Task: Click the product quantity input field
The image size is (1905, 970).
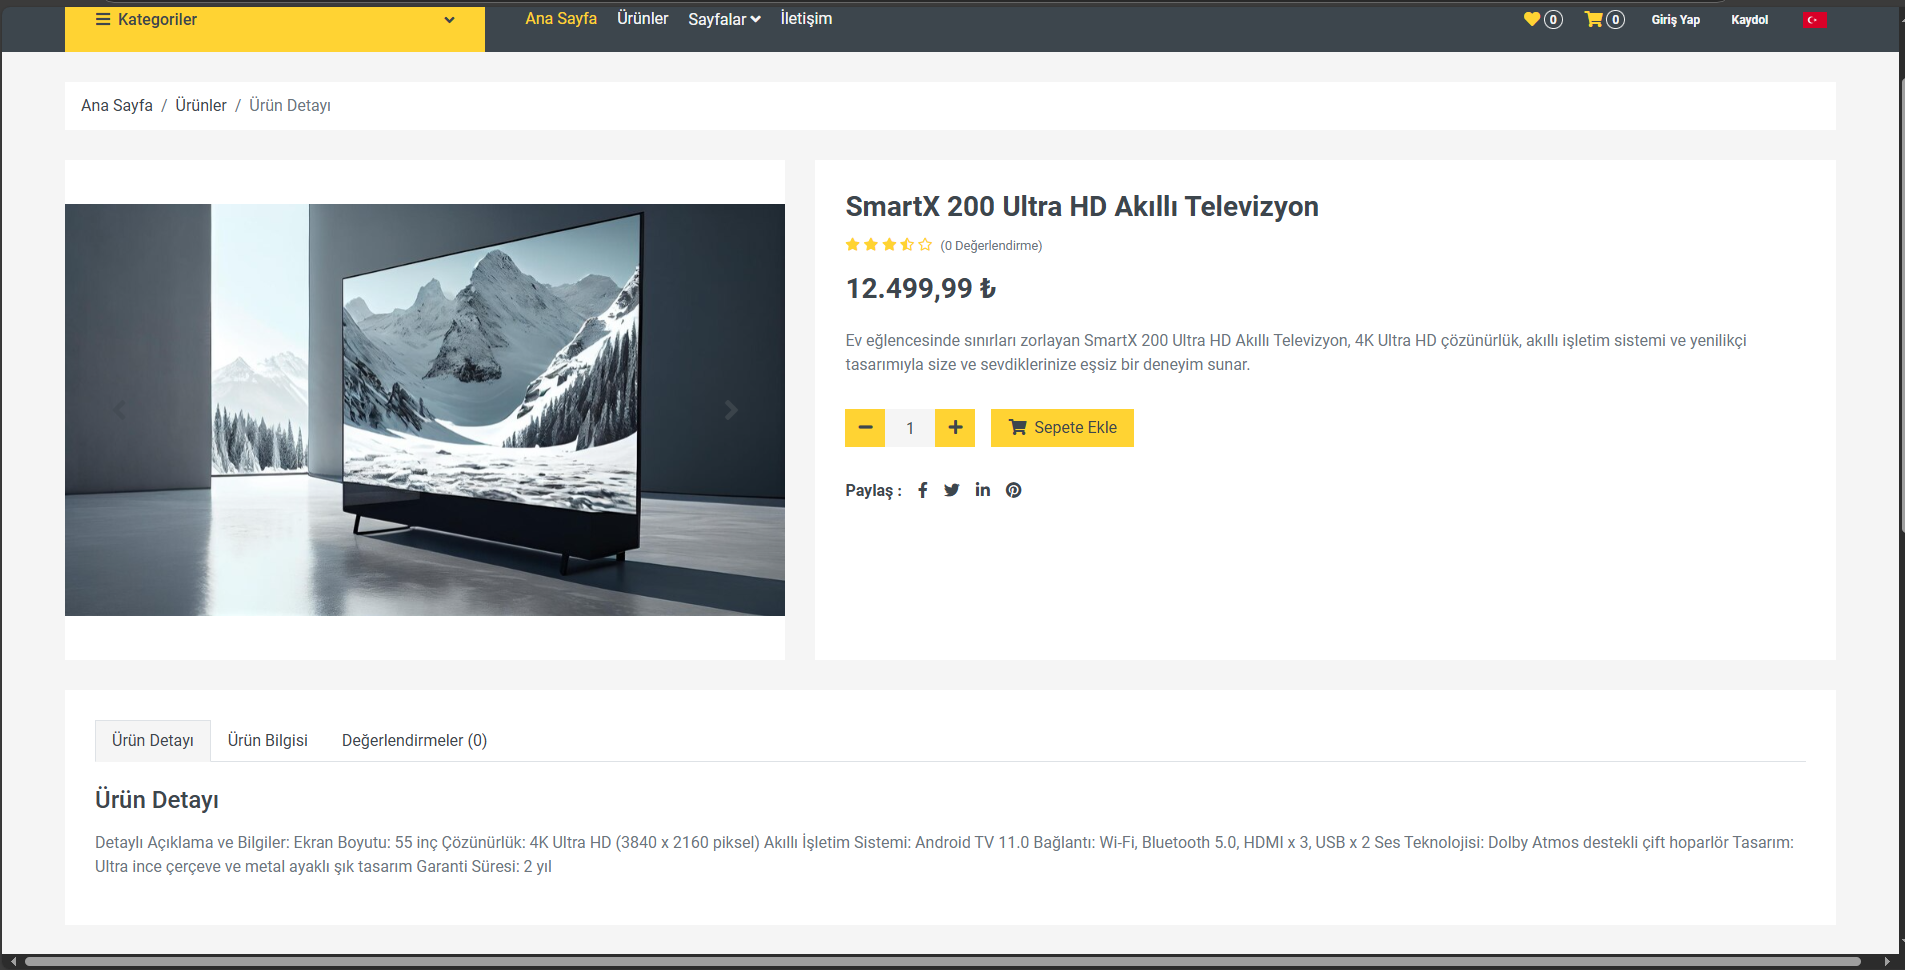Action: (910, 428)
